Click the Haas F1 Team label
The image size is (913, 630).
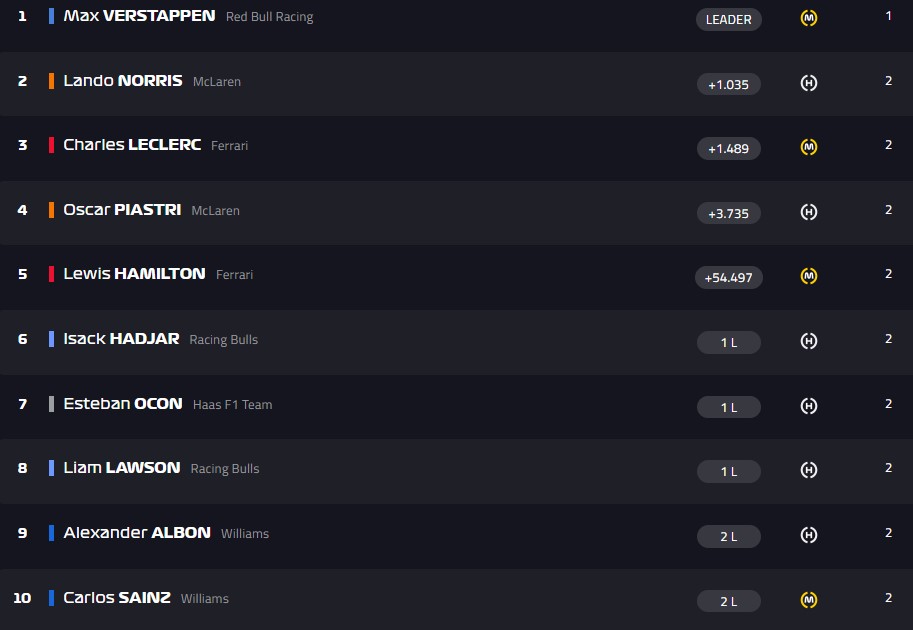tap(232, 405)
